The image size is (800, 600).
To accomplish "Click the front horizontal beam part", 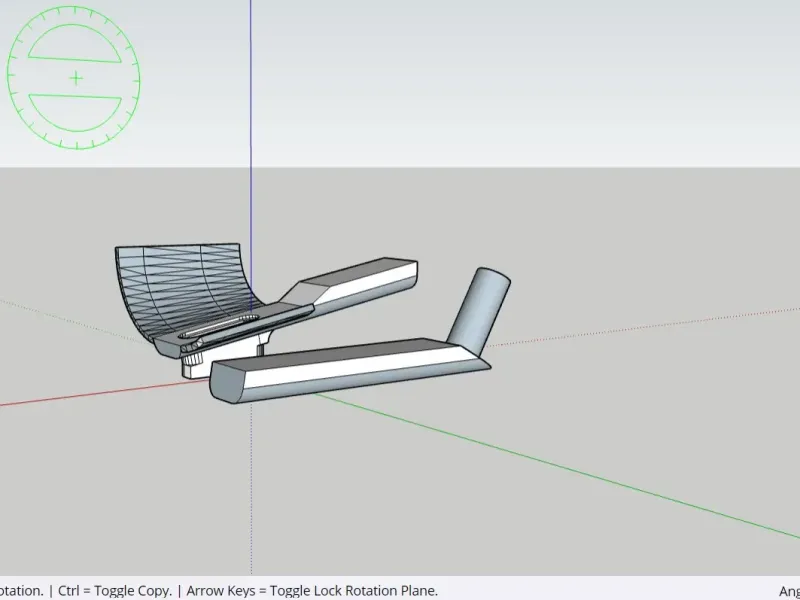I will coord(350,370).
